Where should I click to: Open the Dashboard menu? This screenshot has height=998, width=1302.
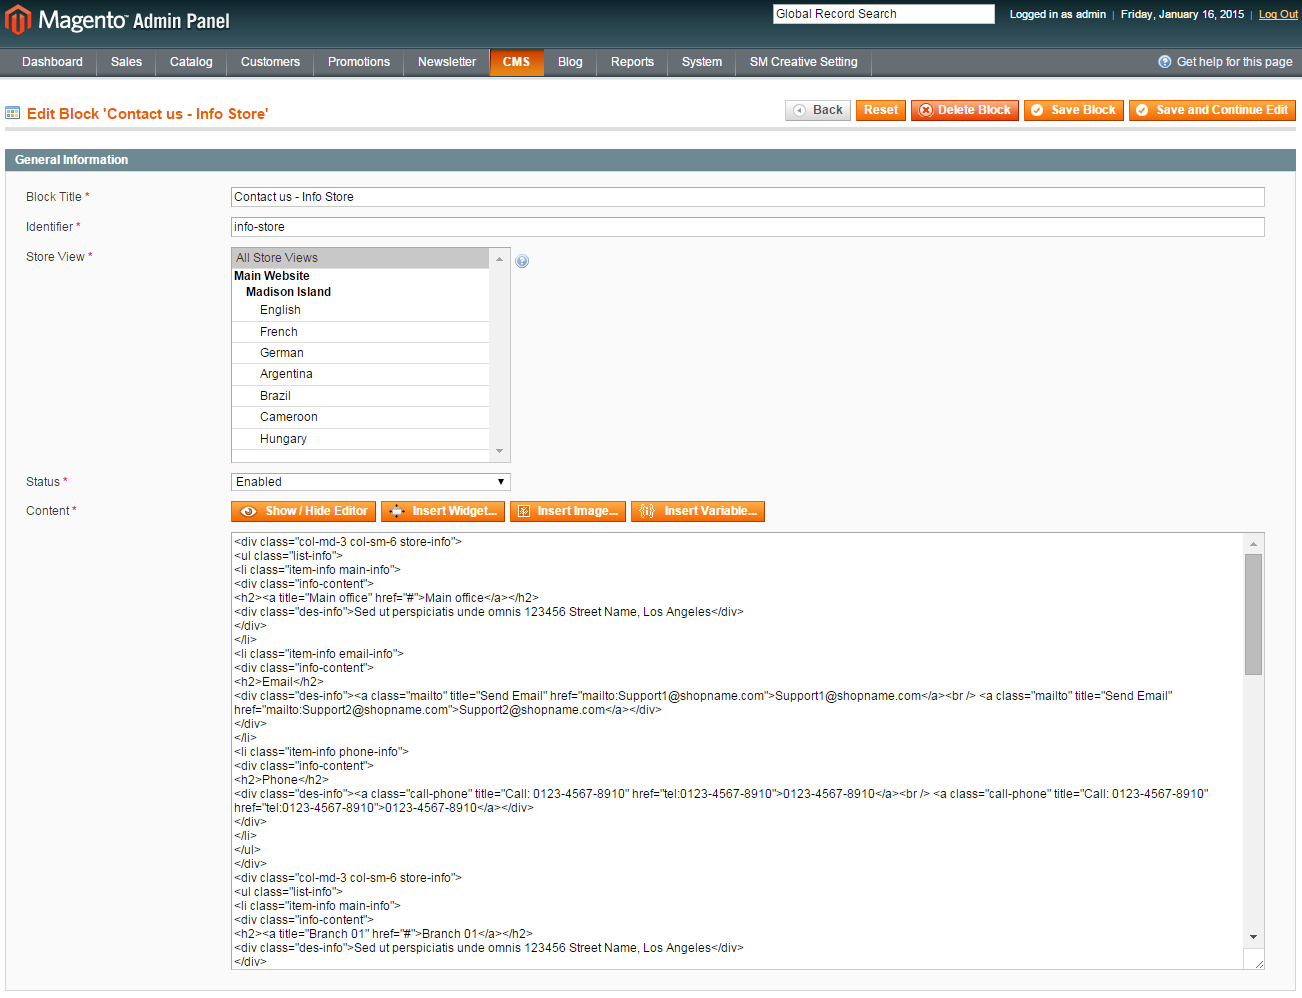pyautogui.click(x=52, y=62)
